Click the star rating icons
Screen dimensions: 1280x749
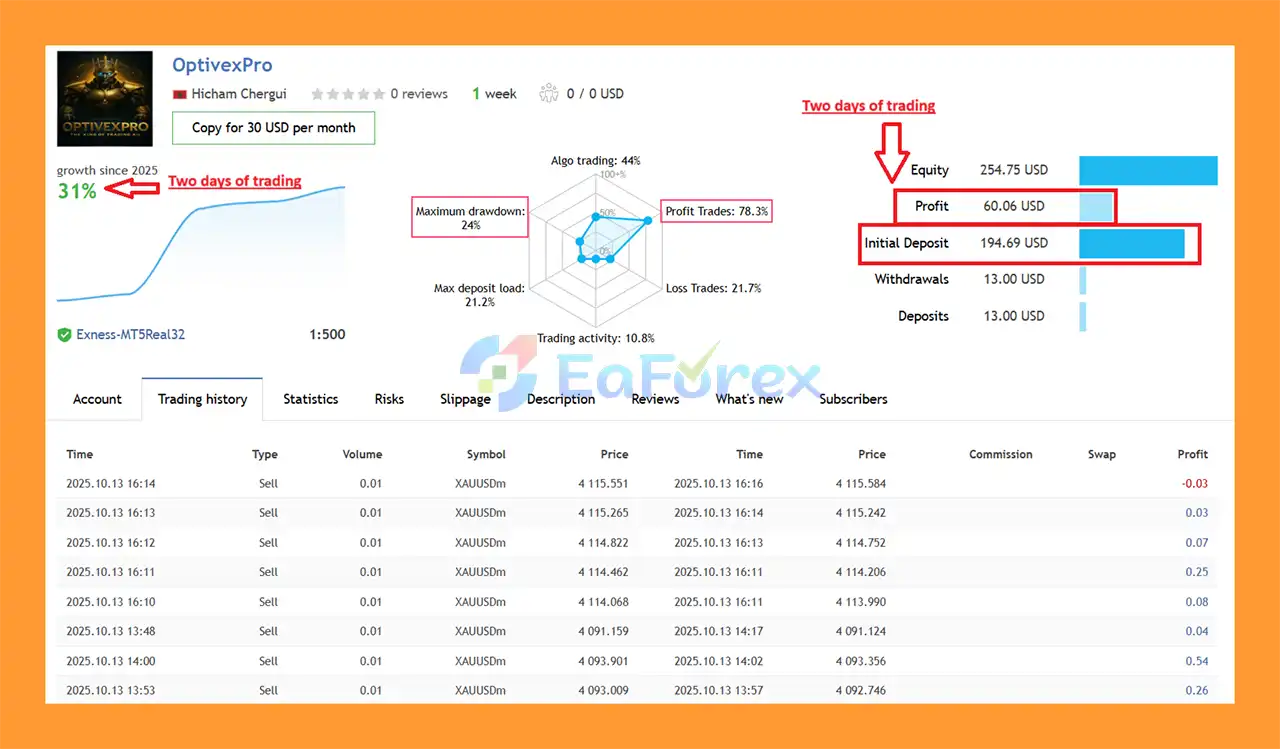pyautogui.click(x=347, y=94)
